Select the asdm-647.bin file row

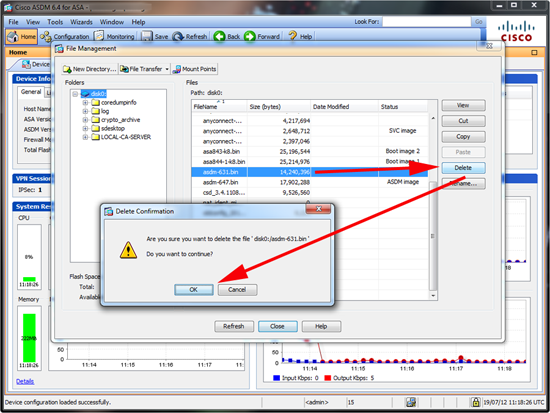coord(309,182)
